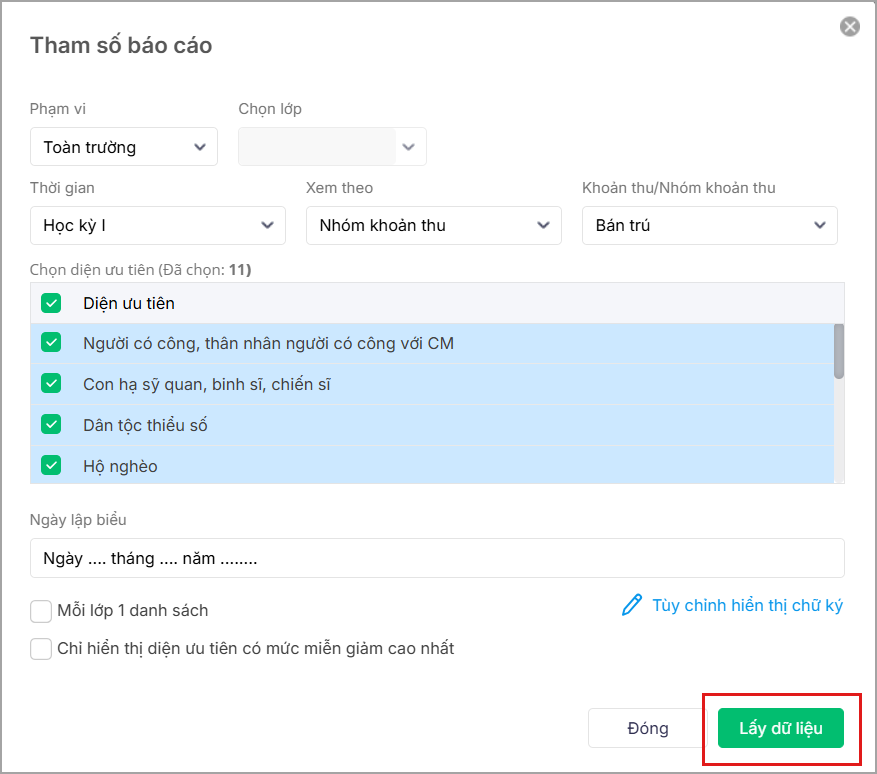Screen dimensions: 877x774
Task: Deselect the Hộ nghèo checkbox
Action: (51, 465)
